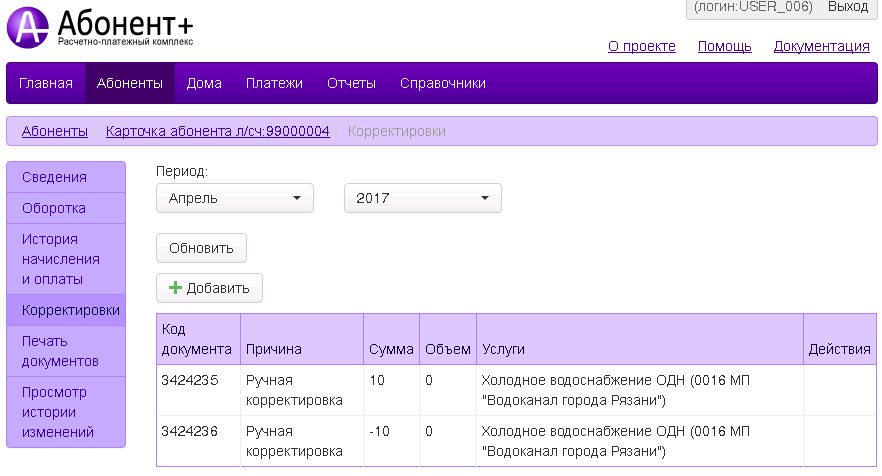Open the Главная menu item
Image resolution: width=882 pixels, height=476 pixels.
pyautogui.click(x=46, y=83)
